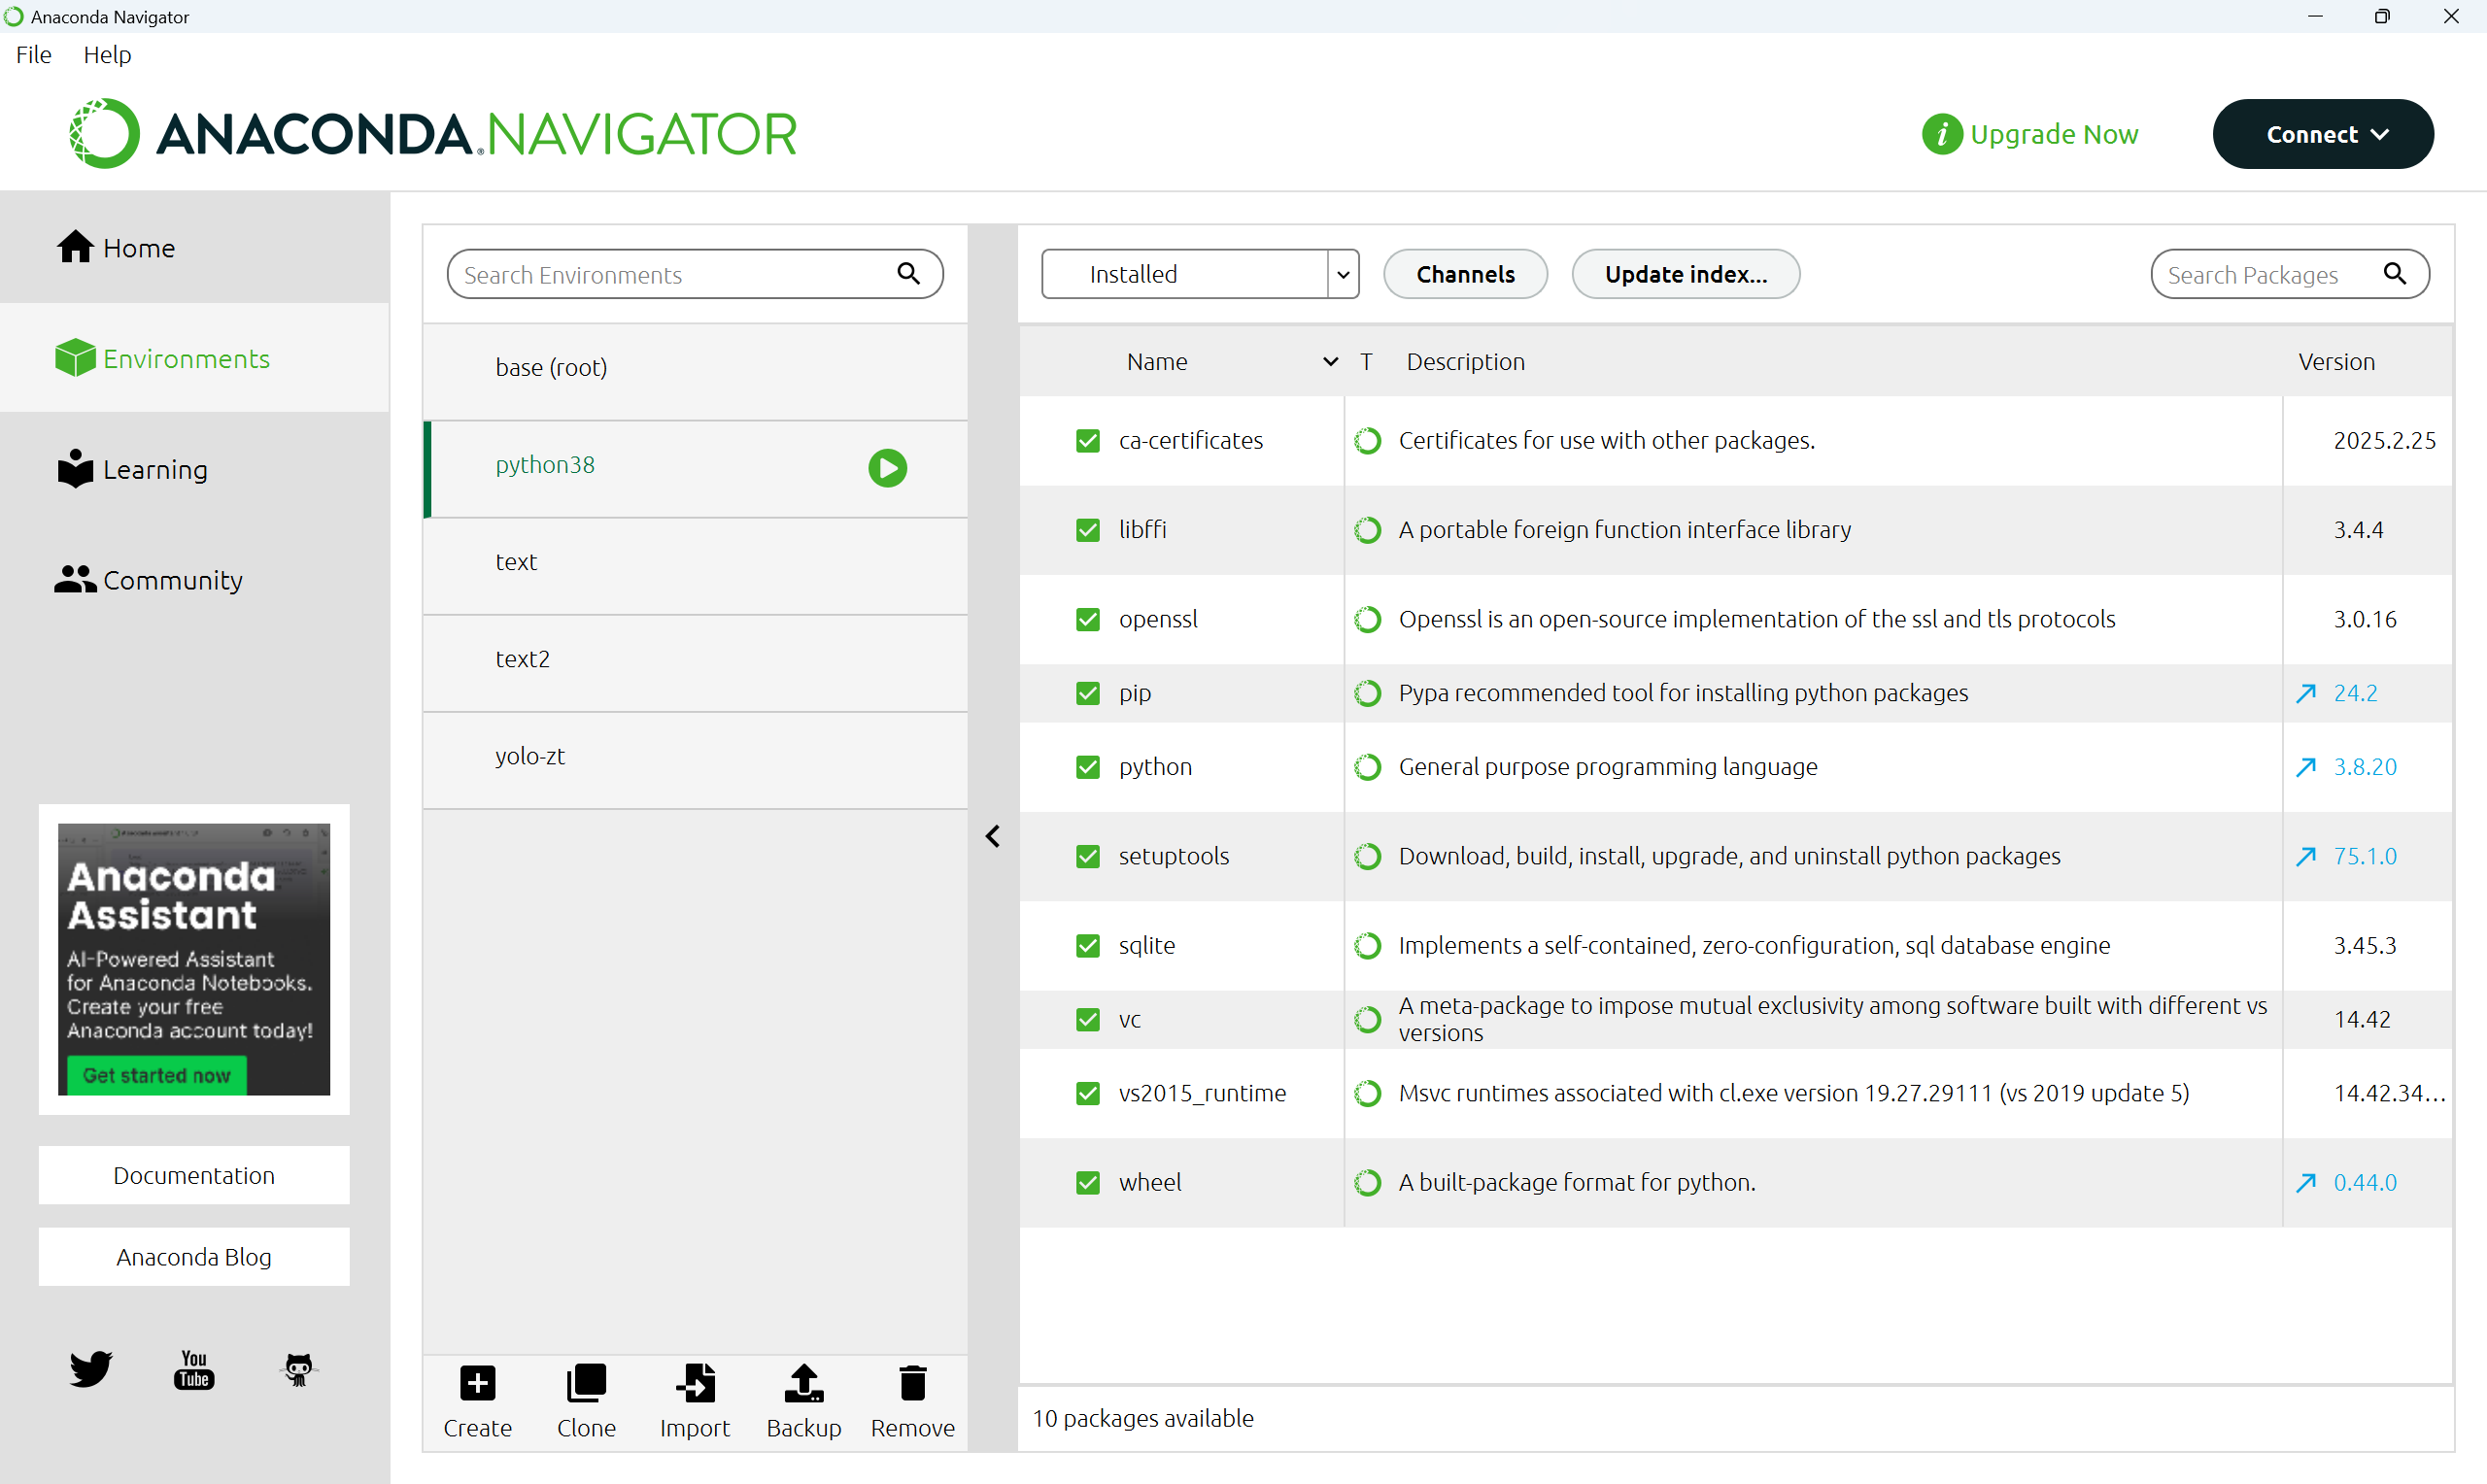Viewport: 2487px width, 1484px height.
Task: Remove the selected environment
Action: pyautogui.click(x=912, y=1401)
